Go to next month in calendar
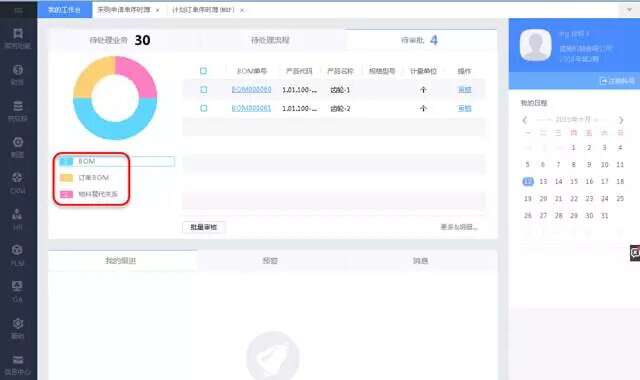Viewport: 640px width, 380px height. tap(621, 120)
